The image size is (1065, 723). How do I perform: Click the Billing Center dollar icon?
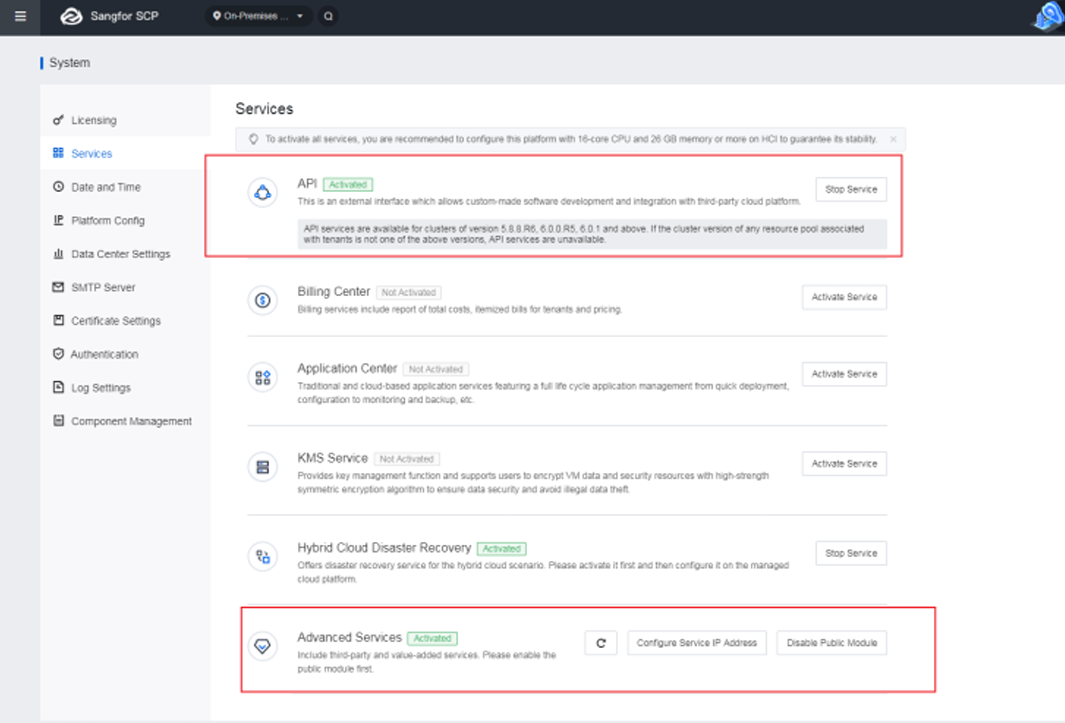pos(262,297)
